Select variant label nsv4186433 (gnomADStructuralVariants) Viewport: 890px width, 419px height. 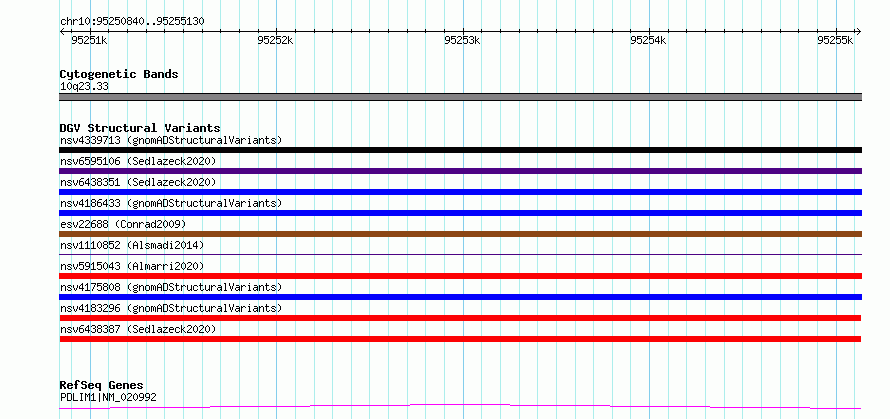(x=171, y=203)
